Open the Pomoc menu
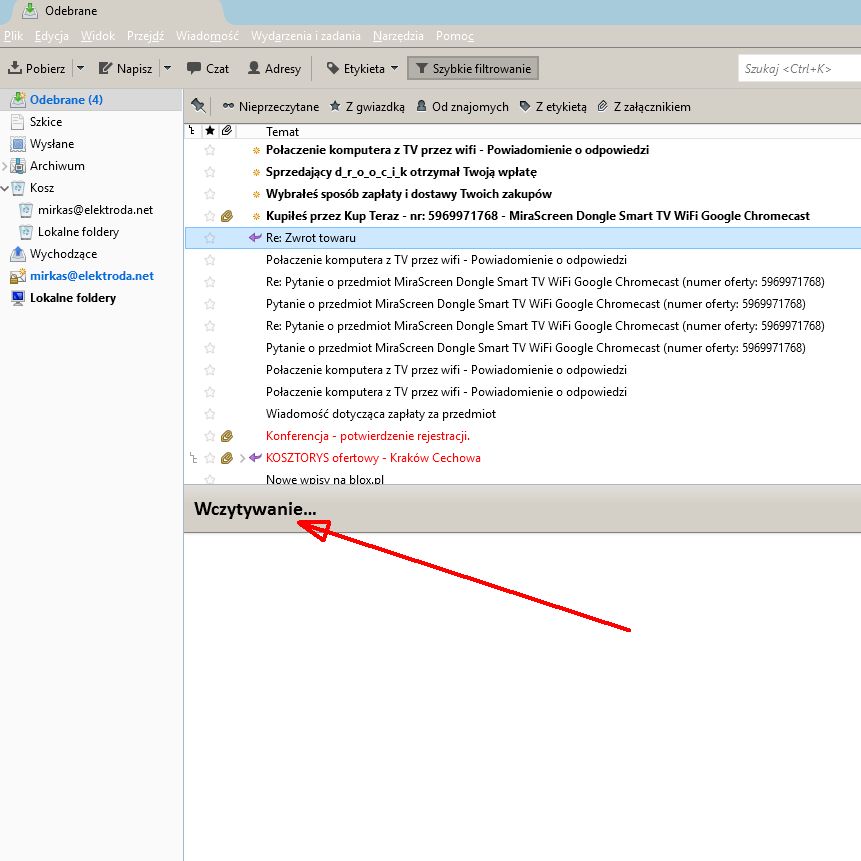The width and height of the screenshot is (861, 861). (x=455, y=36)
